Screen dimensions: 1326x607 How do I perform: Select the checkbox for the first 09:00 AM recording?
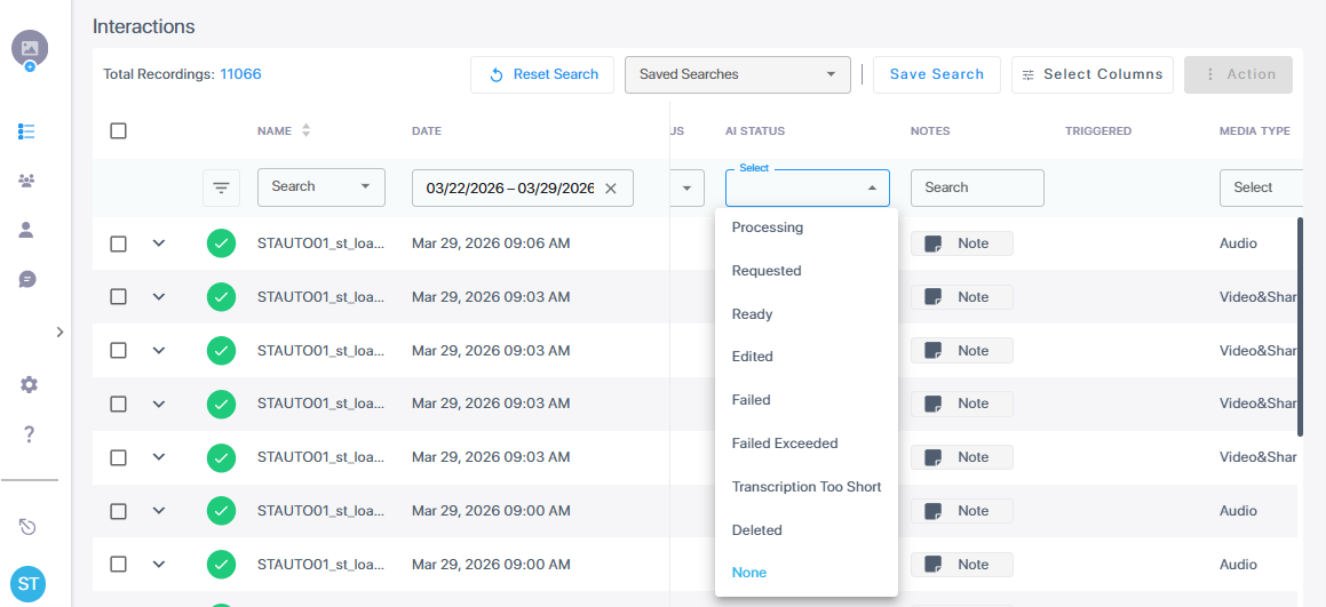click(x=118, y=511)
